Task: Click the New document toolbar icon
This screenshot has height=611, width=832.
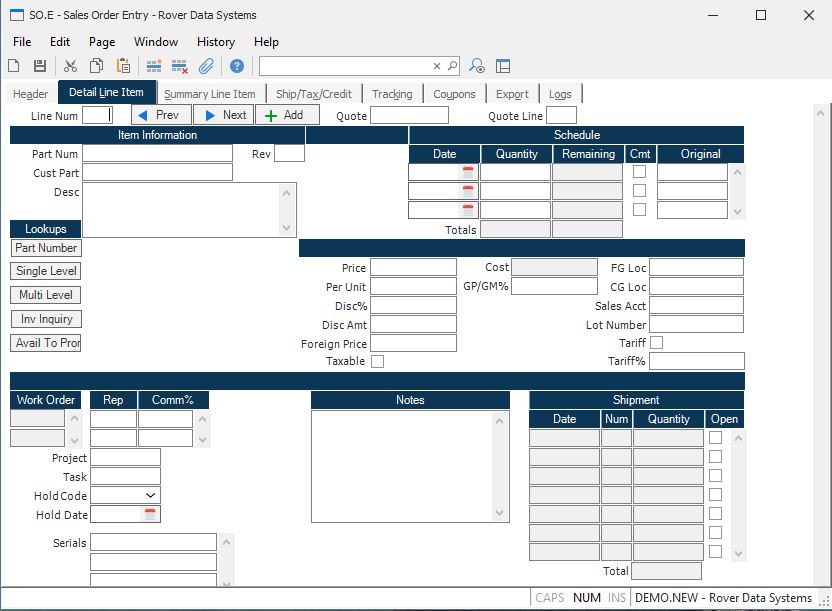Action: [x=14, y=66]
